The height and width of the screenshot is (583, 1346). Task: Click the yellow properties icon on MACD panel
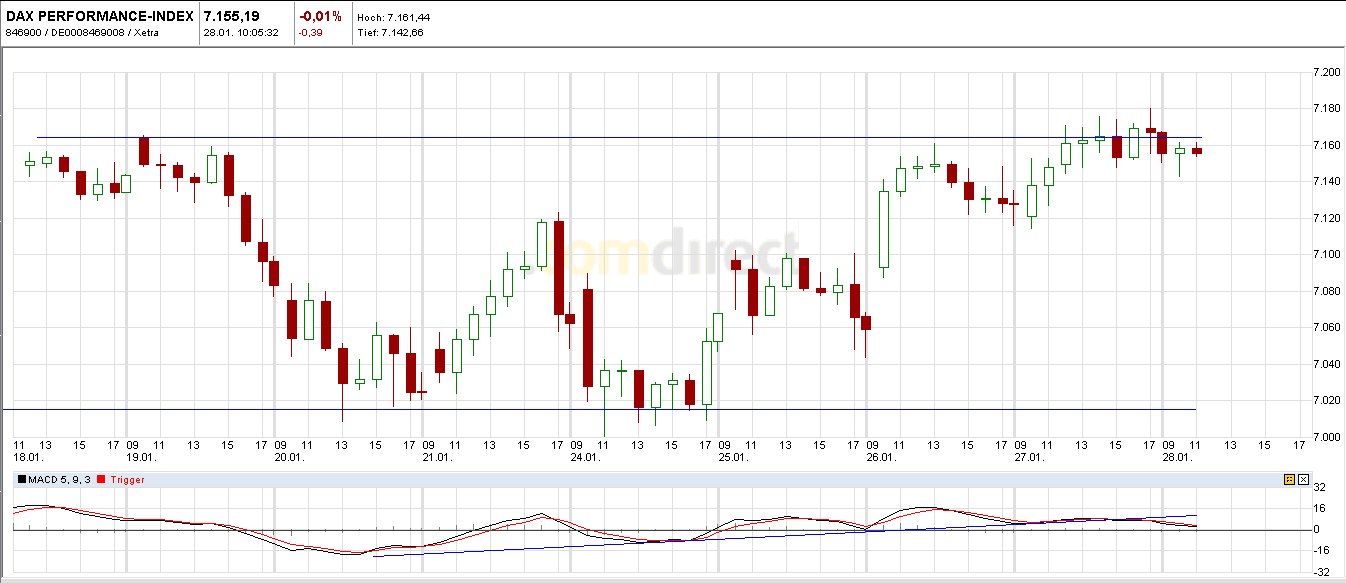coord(1290,479)
